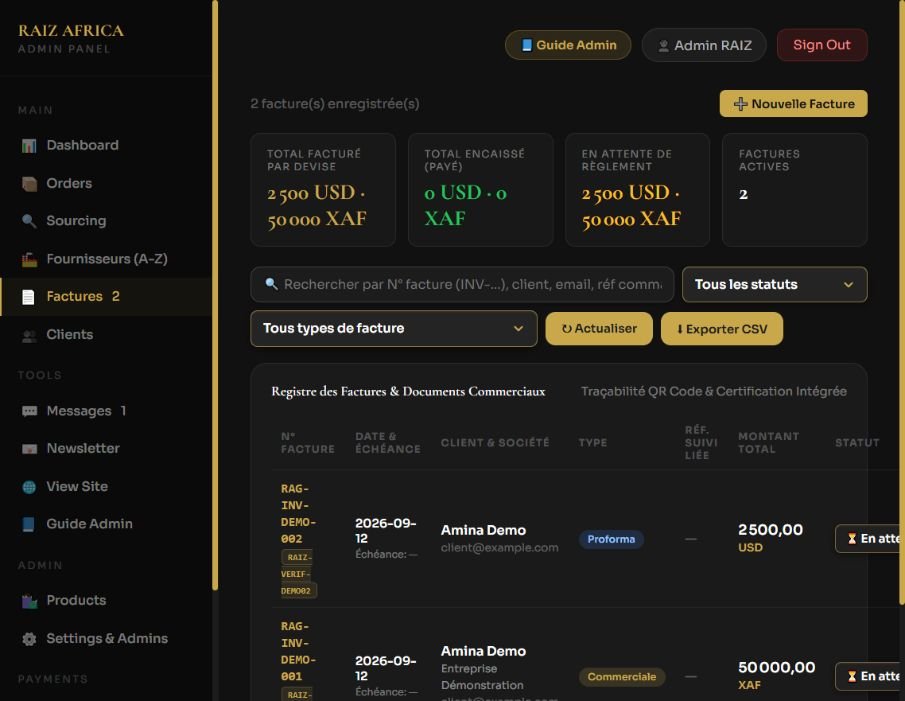This screenshot has height=701, width=905.
Task: Click the sidebar Guide Admin book icon
Action: click(x=28, y=524)
